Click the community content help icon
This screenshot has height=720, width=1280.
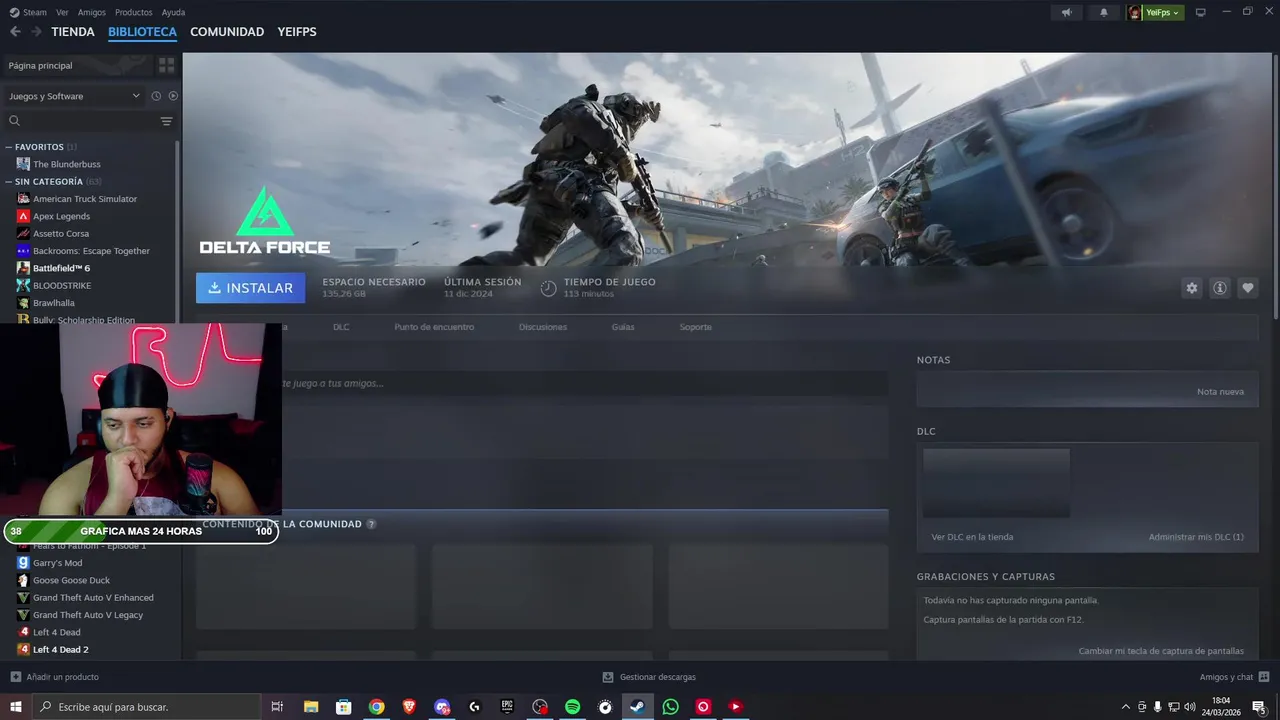[371, 524]
